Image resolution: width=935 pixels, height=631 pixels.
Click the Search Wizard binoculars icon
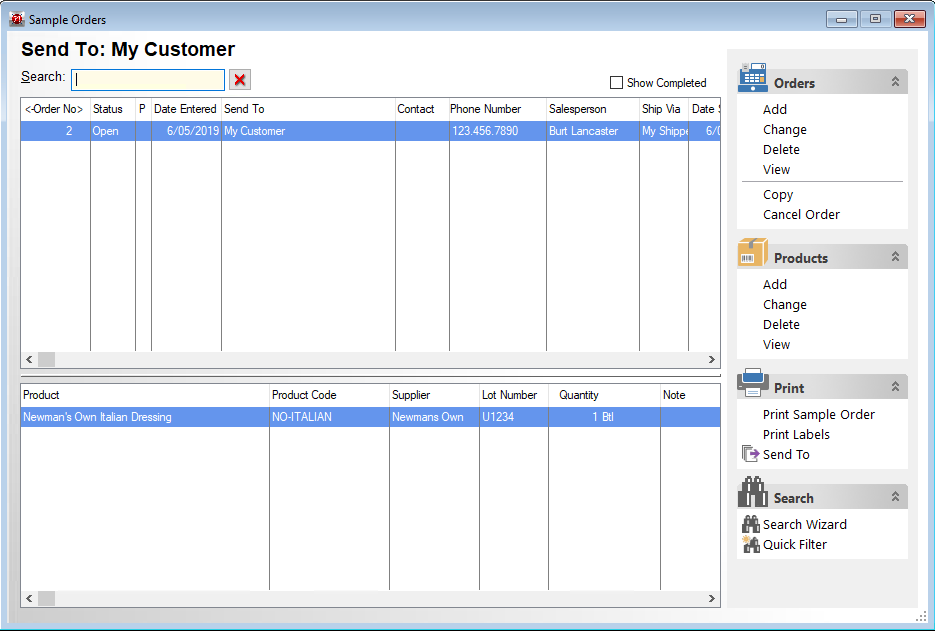pyautogui.click(x=751, y=524)
